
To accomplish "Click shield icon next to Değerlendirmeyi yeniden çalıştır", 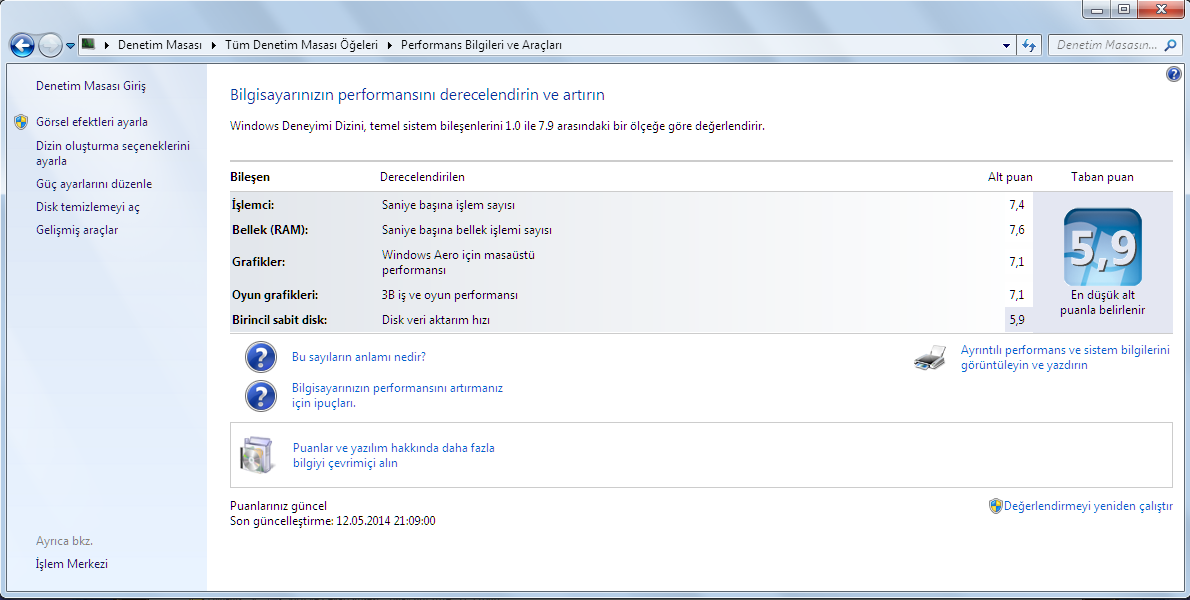I will (996, 506).
